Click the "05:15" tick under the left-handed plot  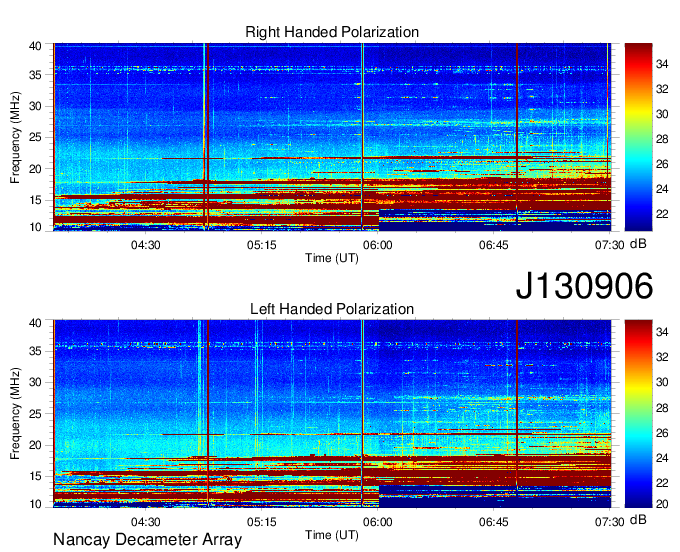tap(262, 522)
